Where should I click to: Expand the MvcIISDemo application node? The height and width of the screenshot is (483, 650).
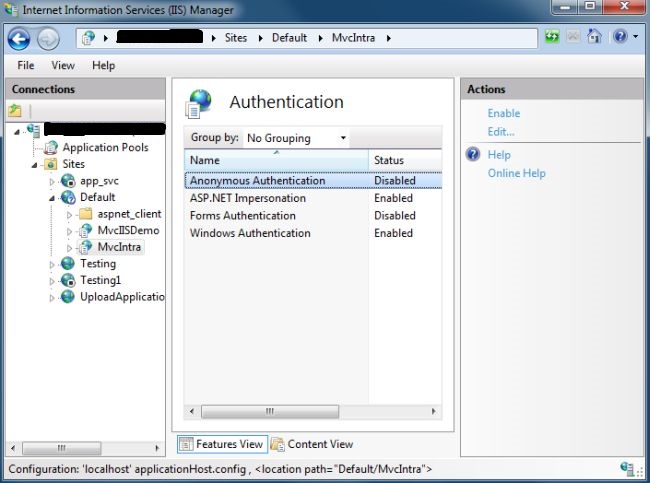click(69, 231)
